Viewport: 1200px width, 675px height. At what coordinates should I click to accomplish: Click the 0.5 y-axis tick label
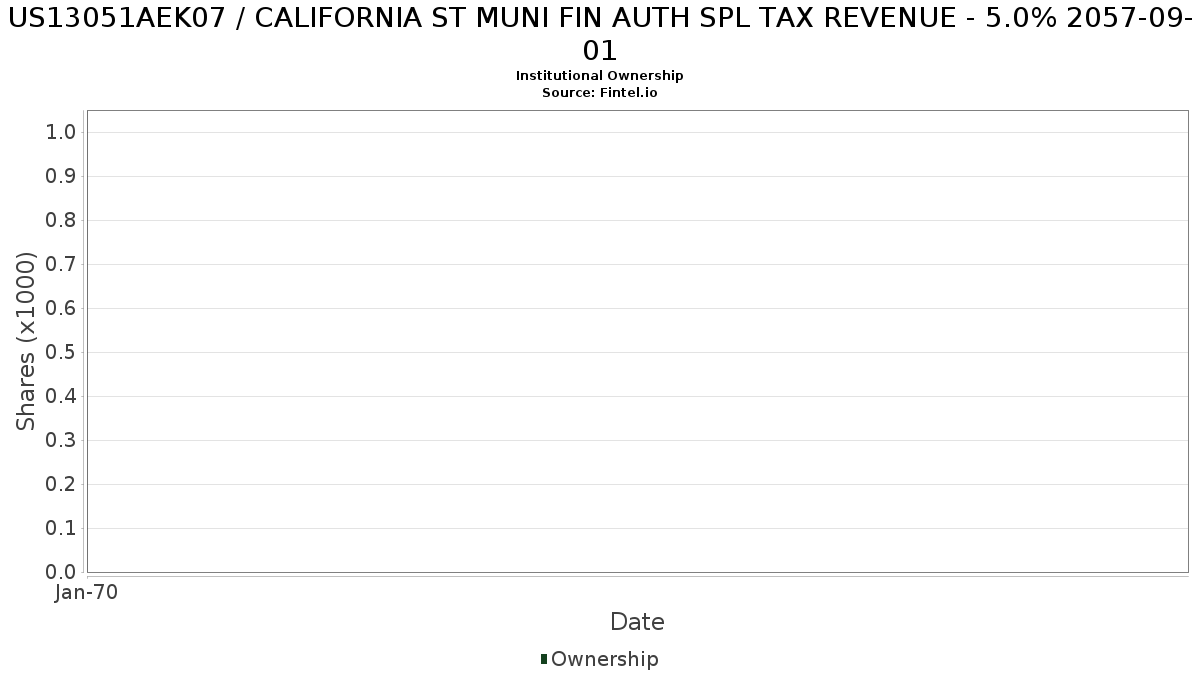tap(61, 352)
